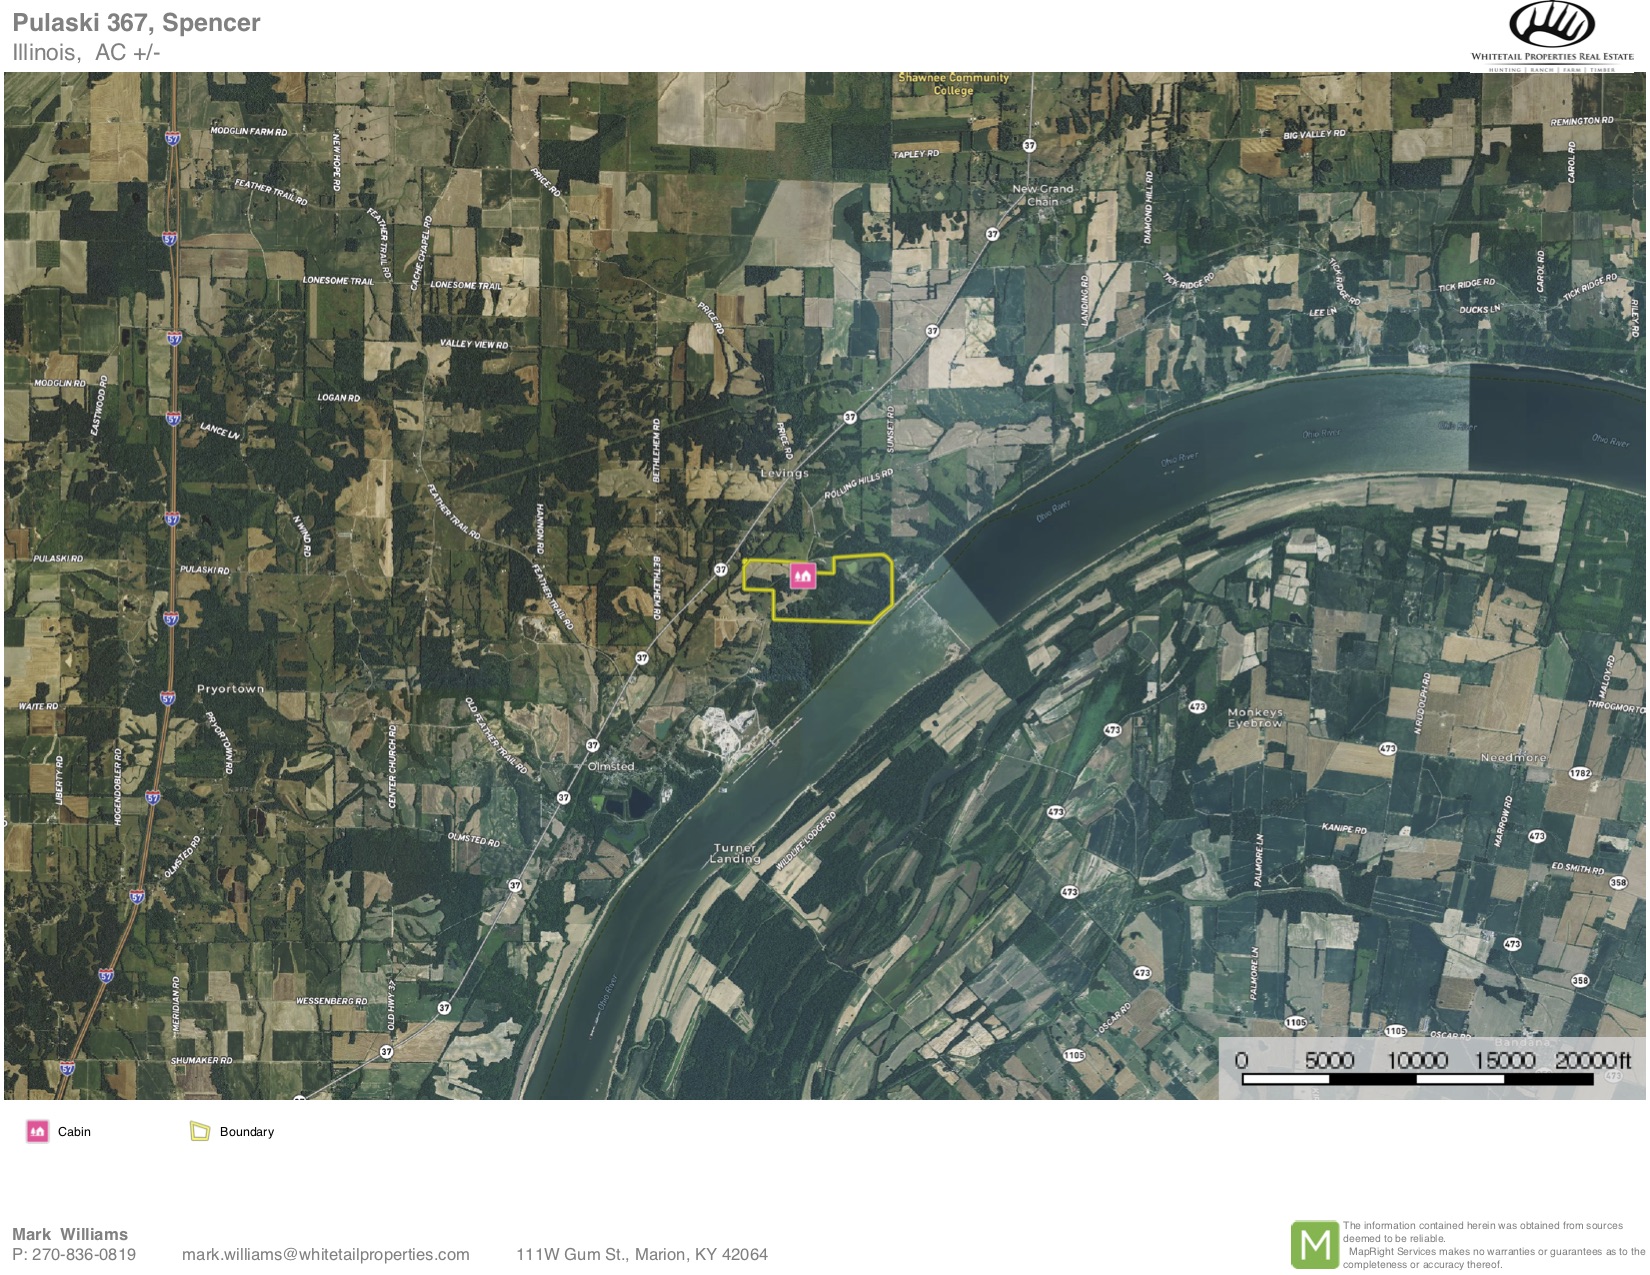Image resolution: width=1650 pixels, height=1275 pixels.
Task: Click the New Grand Chain town label
Action: [1042, 194]
